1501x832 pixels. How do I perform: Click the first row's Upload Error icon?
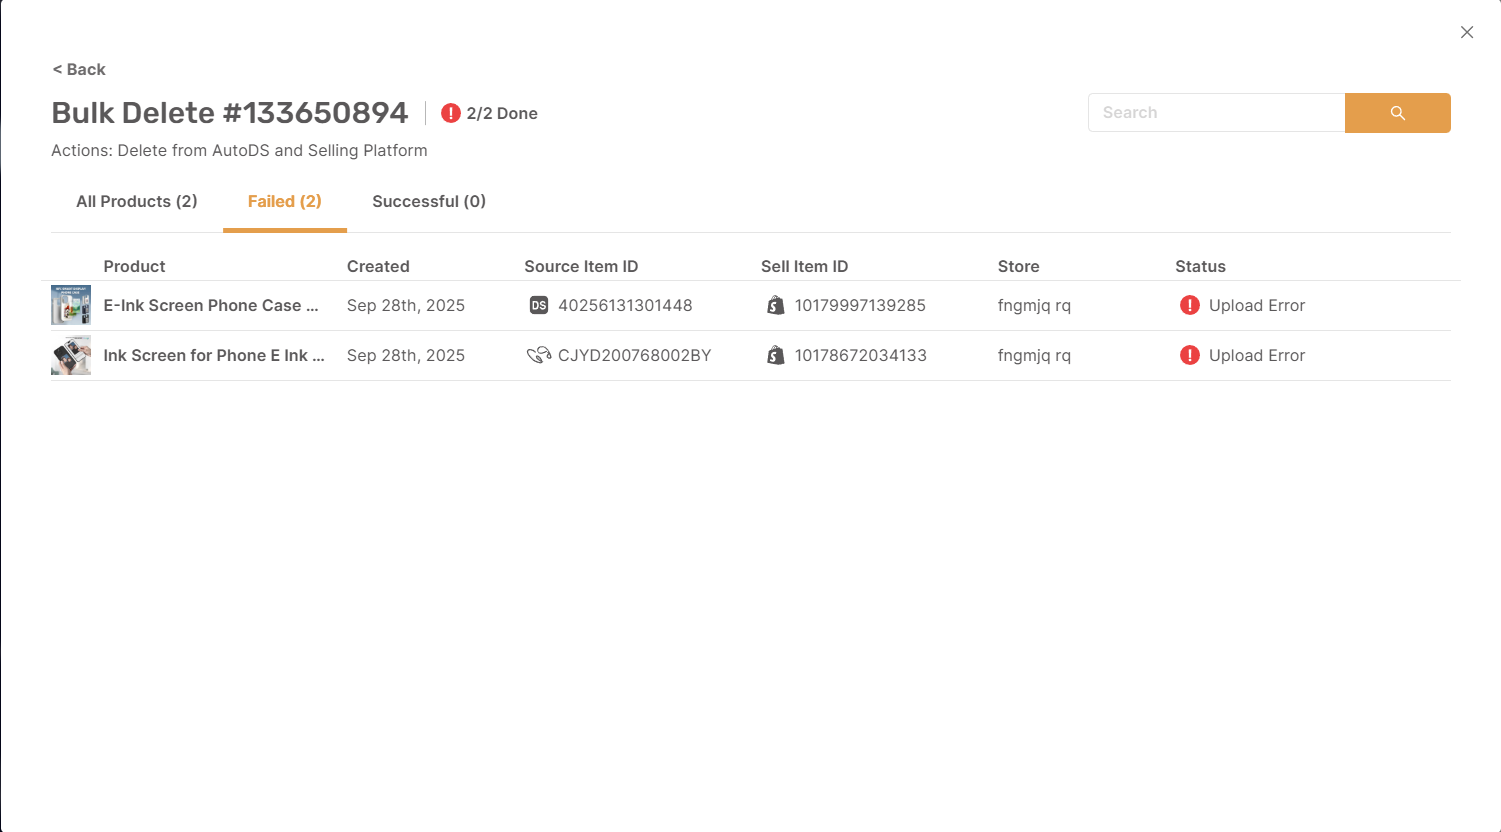pos(1189,306)
